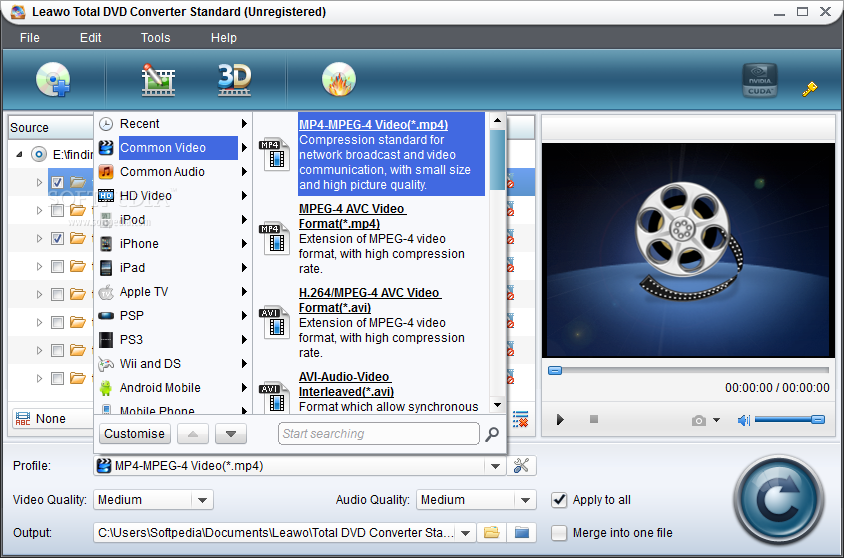
Task: Open MPEG-4 AVC Video Format(*.mp4) link
Action: (353, 216)
